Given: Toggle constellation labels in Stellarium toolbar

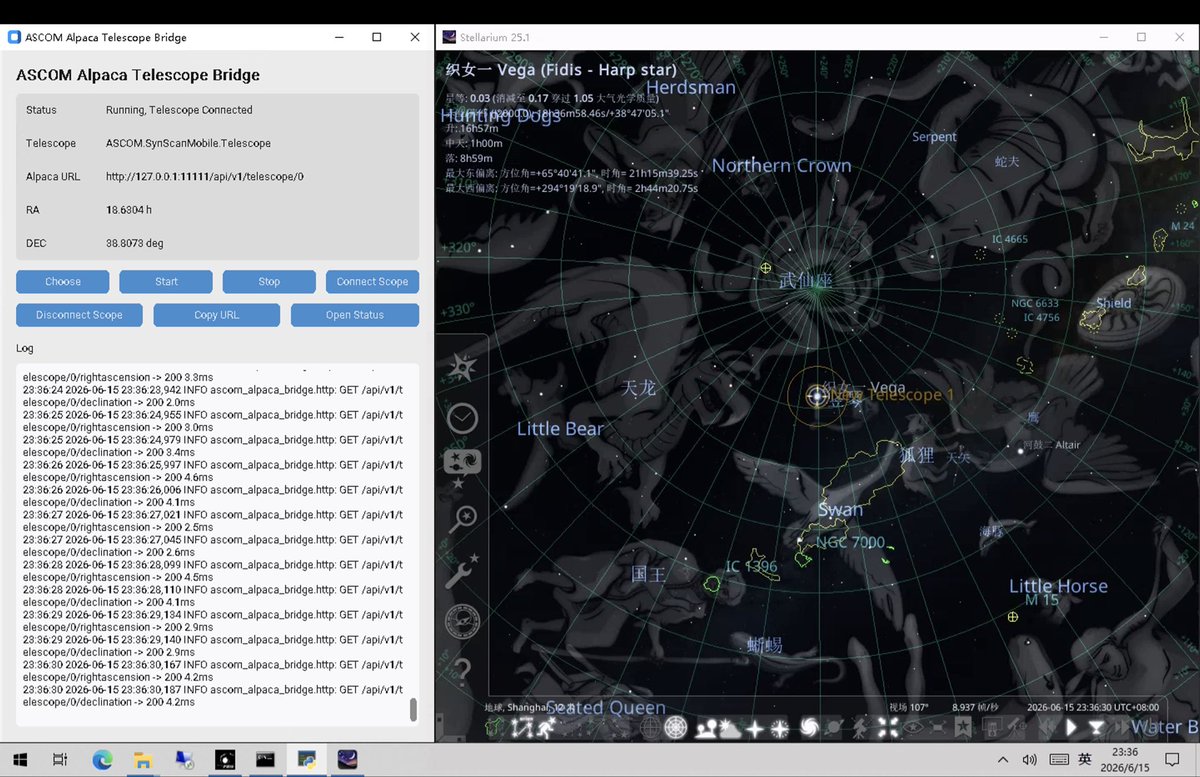Looking at the screenshot, I should 521,727.
